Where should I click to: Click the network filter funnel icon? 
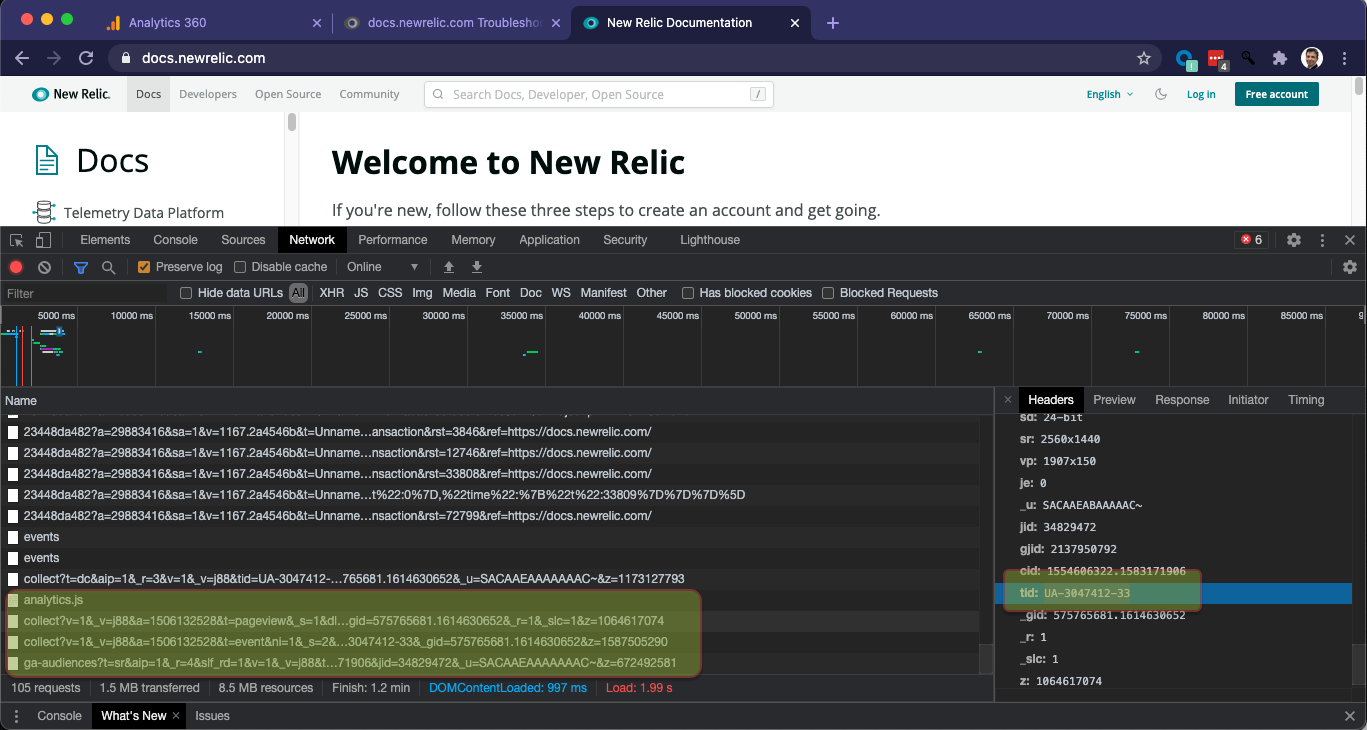[x=81, y=267]
